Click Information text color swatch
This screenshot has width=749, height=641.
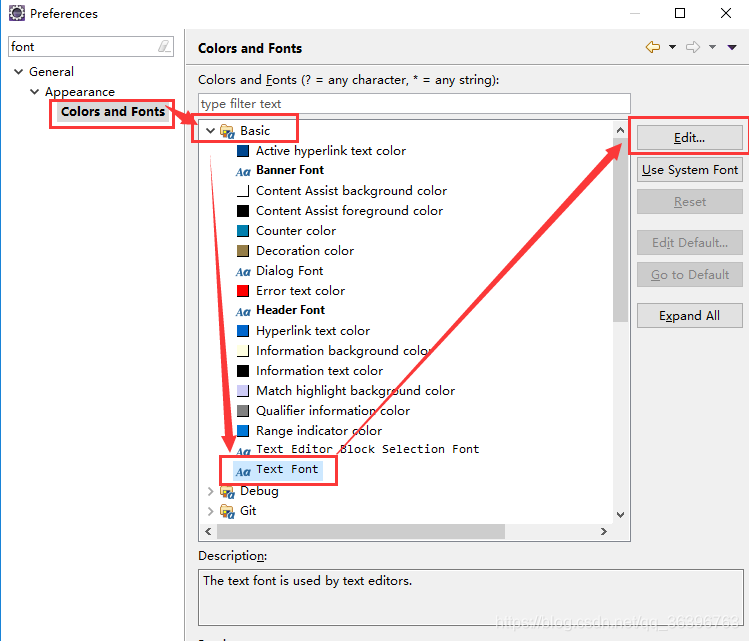point(243,371)
